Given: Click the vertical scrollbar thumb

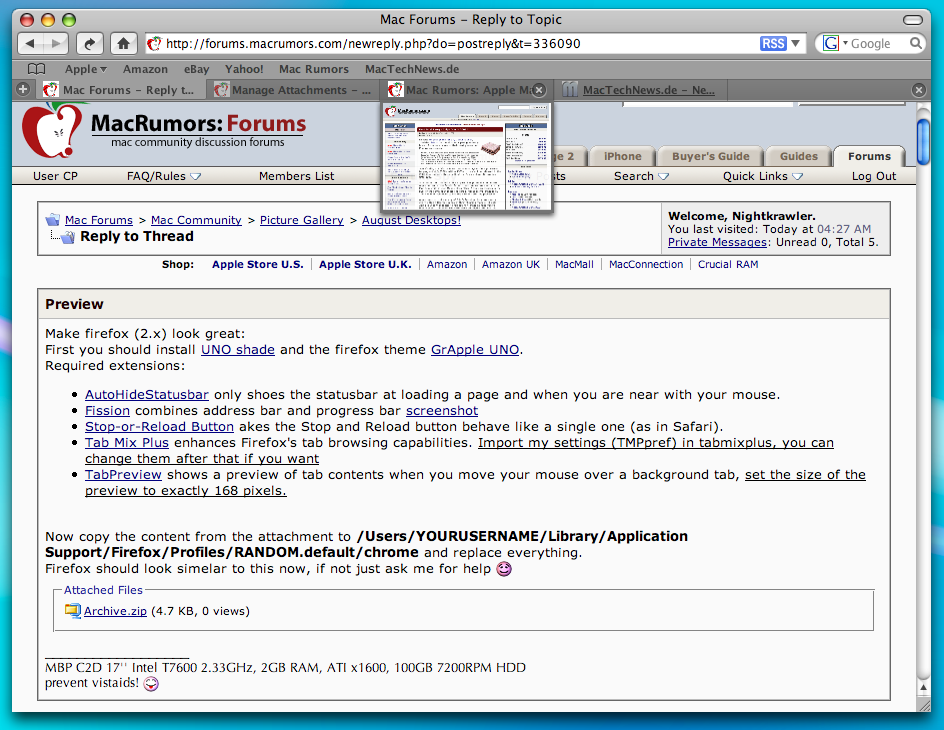Looking at the screenshot, I should point(923,142).
